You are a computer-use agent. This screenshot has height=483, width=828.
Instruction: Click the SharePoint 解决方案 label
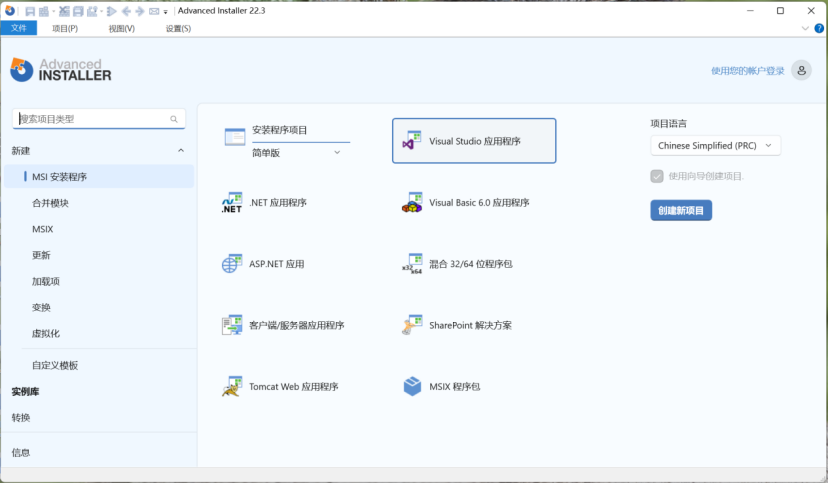(471, 325)
